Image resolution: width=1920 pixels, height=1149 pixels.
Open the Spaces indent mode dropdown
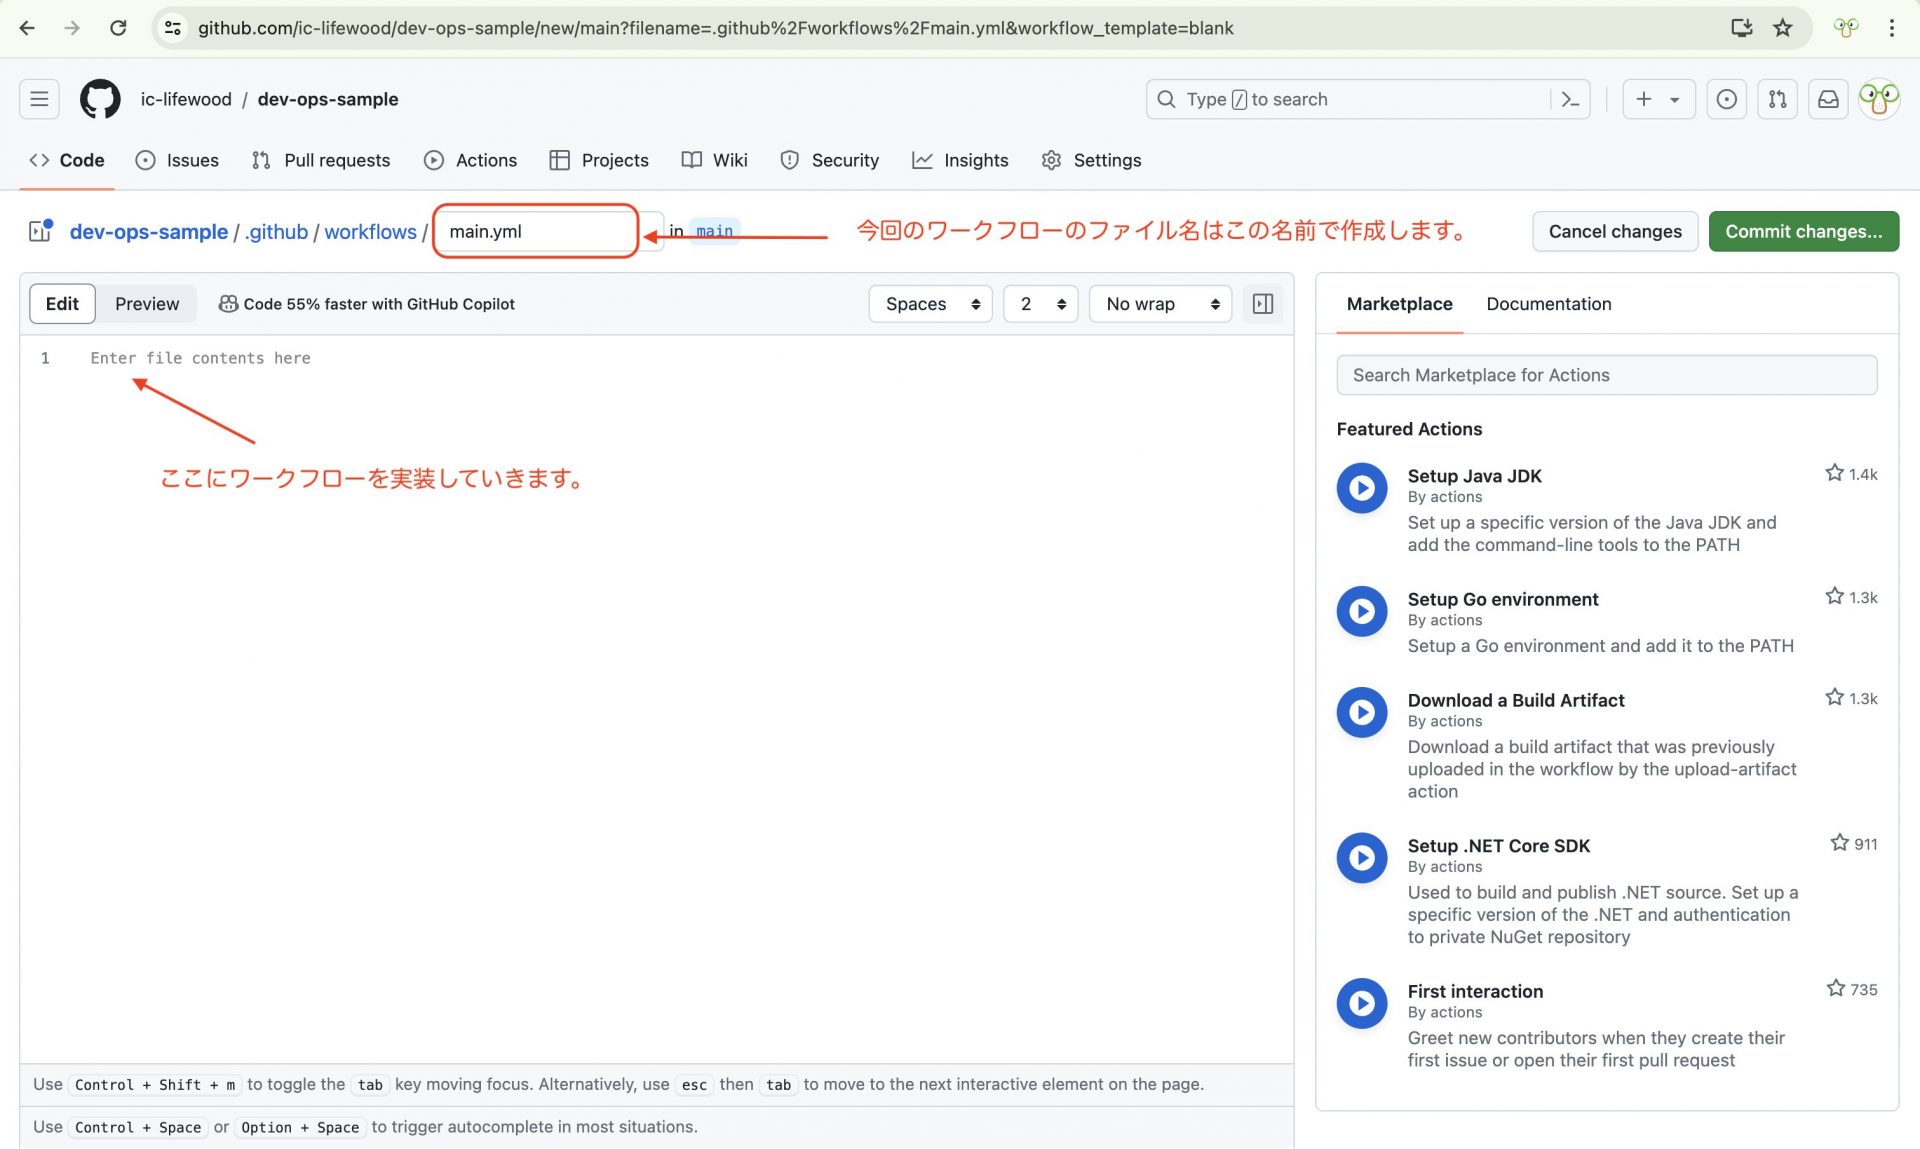pyautogui.click(x=931, y=304)
